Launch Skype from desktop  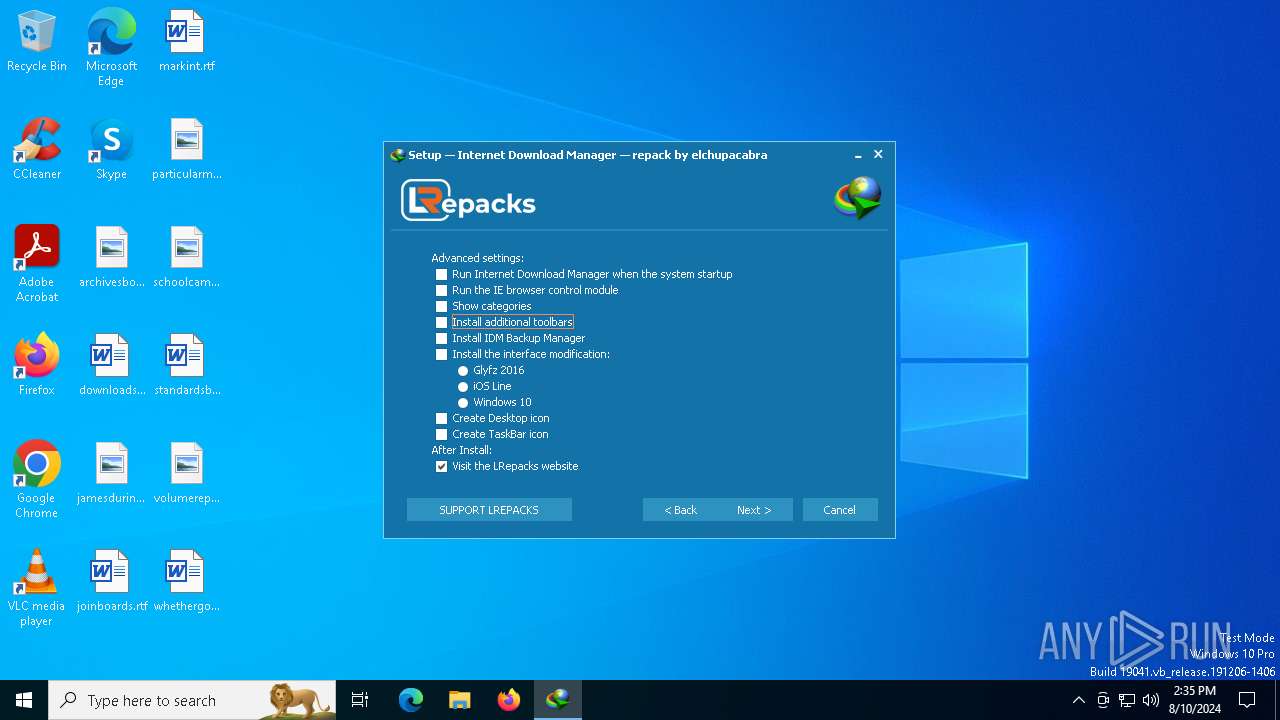[x=111, y=150]
